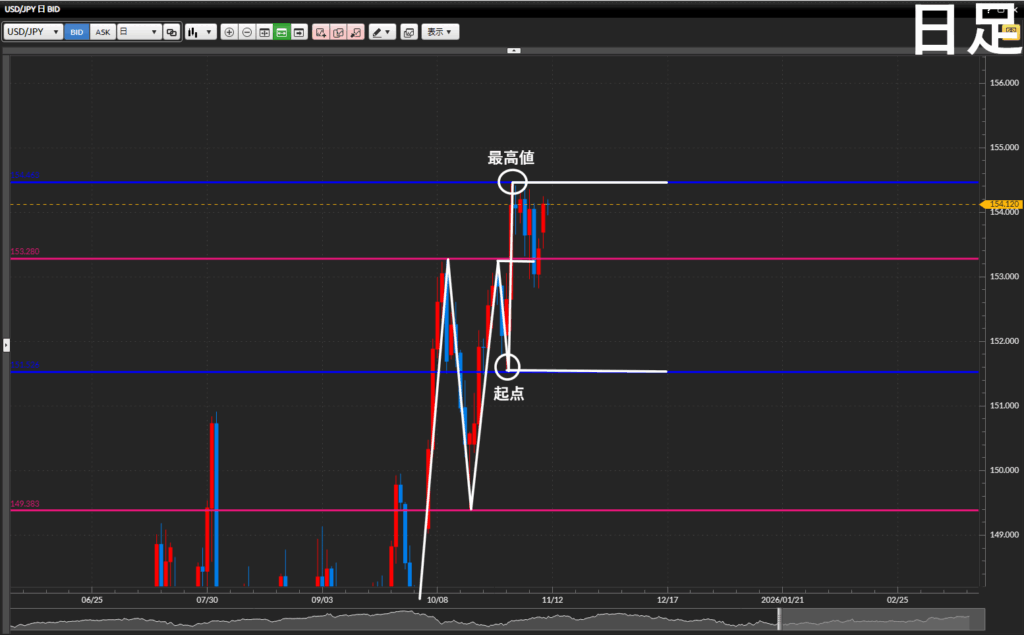The image size is (1024, 635).
Task: Click the 154.120 current price label
Action: 1003,204
